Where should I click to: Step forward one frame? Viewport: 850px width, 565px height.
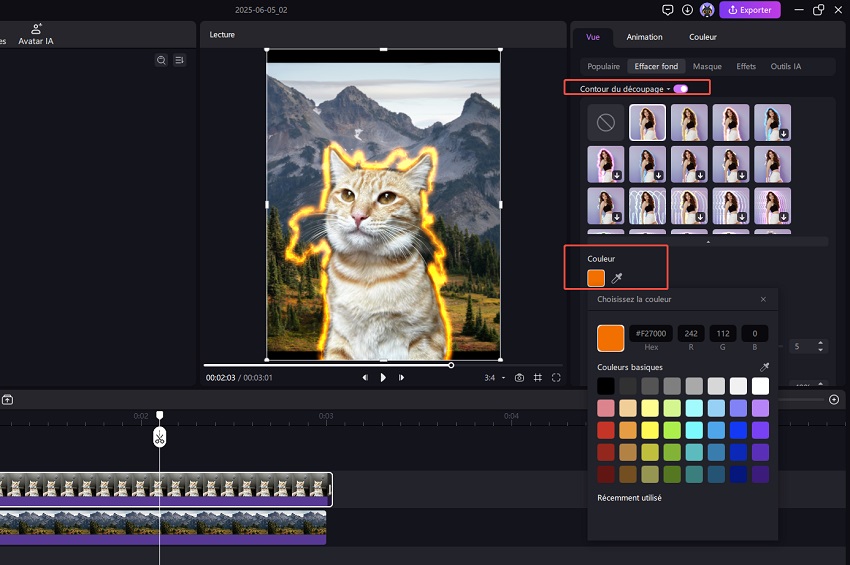pyautogui.click(x=401, y=377)
